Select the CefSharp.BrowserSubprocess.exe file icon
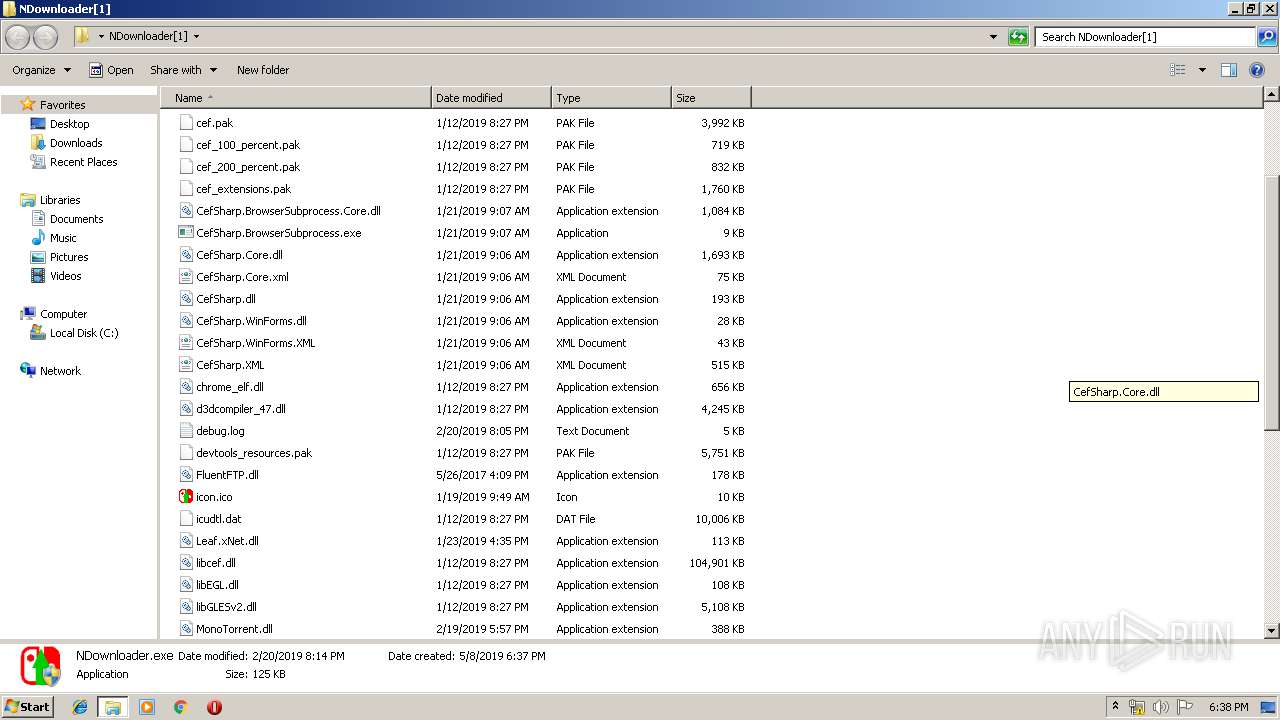 (x=186, y=233)
